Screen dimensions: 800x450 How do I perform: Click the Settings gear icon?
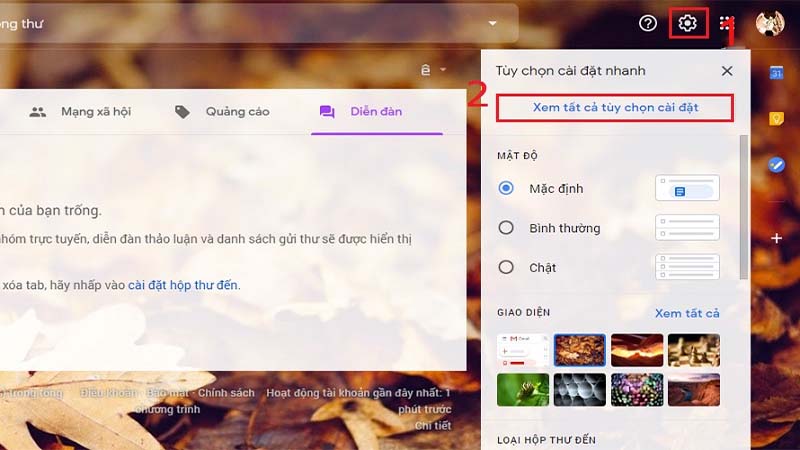688,23
